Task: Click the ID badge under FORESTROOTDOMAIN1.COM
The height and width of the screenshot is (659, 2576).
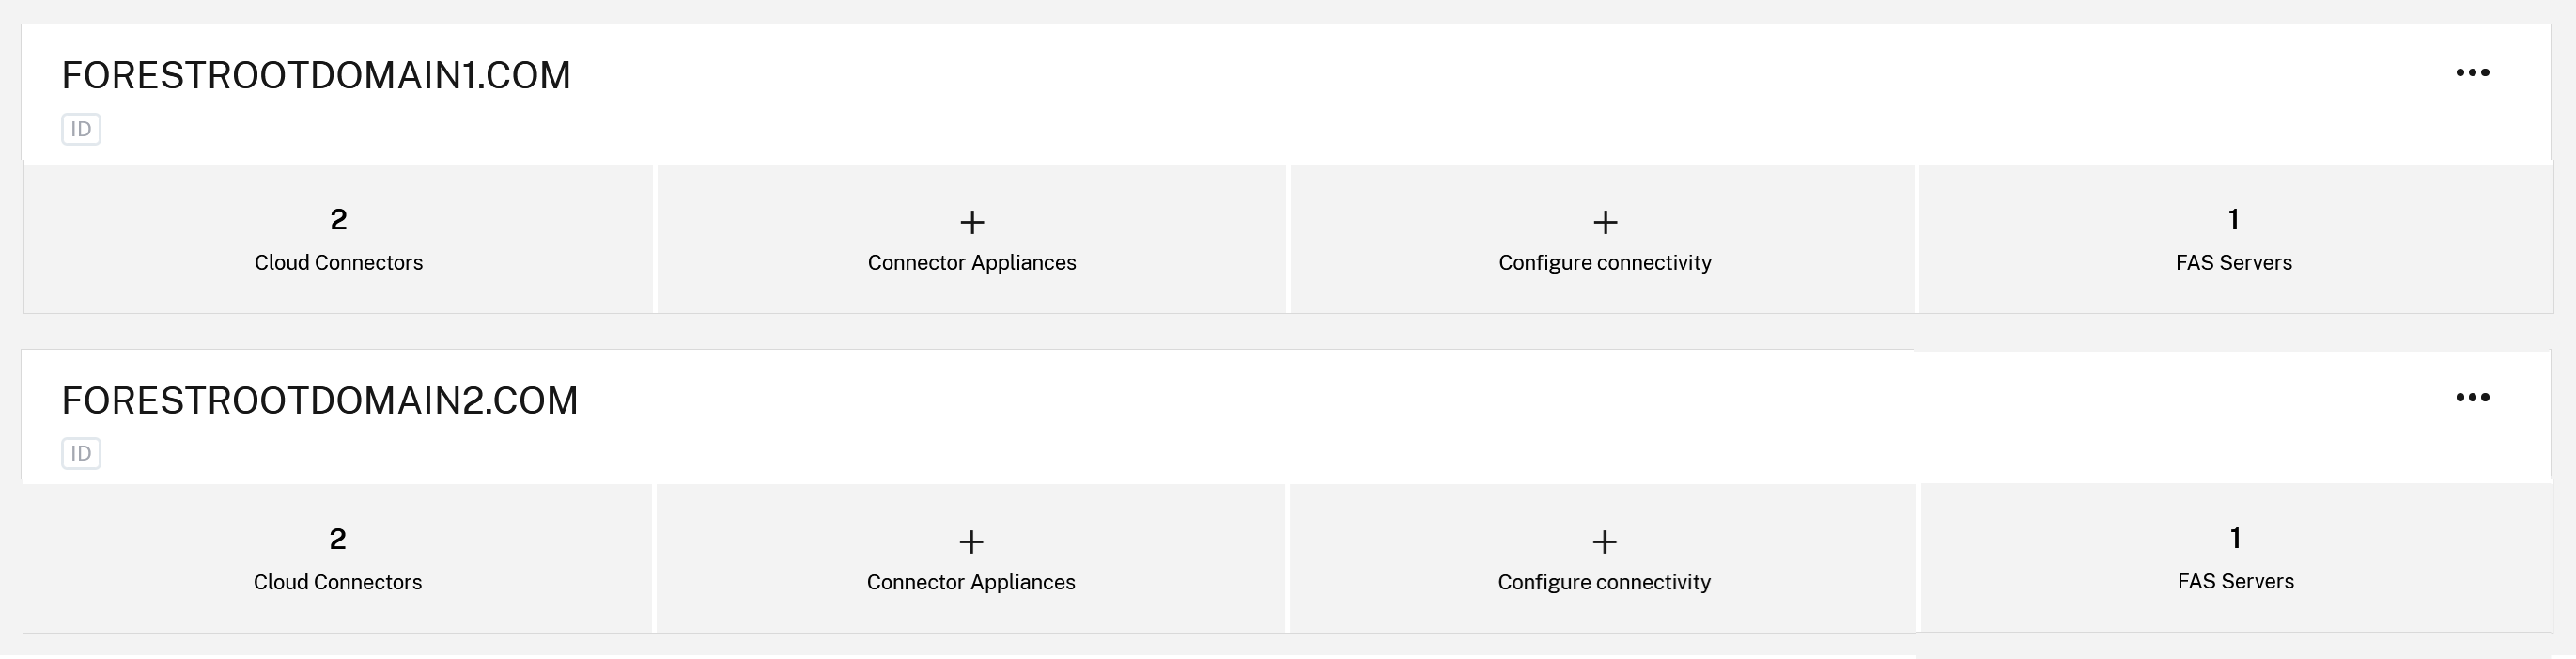Action: click(x=81, y=129)
